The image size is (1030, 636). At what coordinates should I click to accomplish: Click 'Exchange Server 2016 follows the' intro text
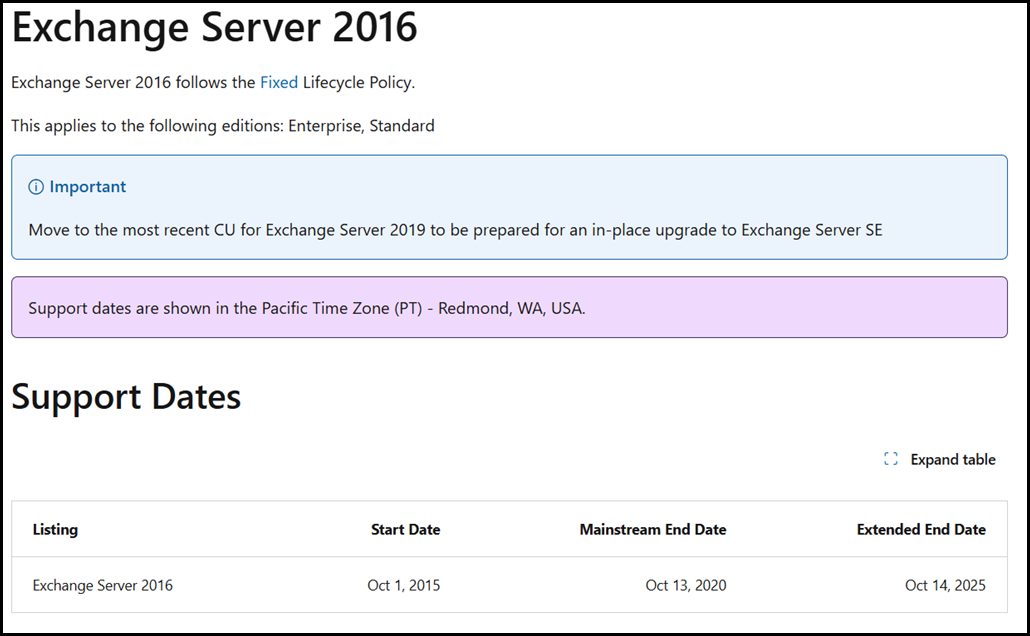tap(133, 82)
